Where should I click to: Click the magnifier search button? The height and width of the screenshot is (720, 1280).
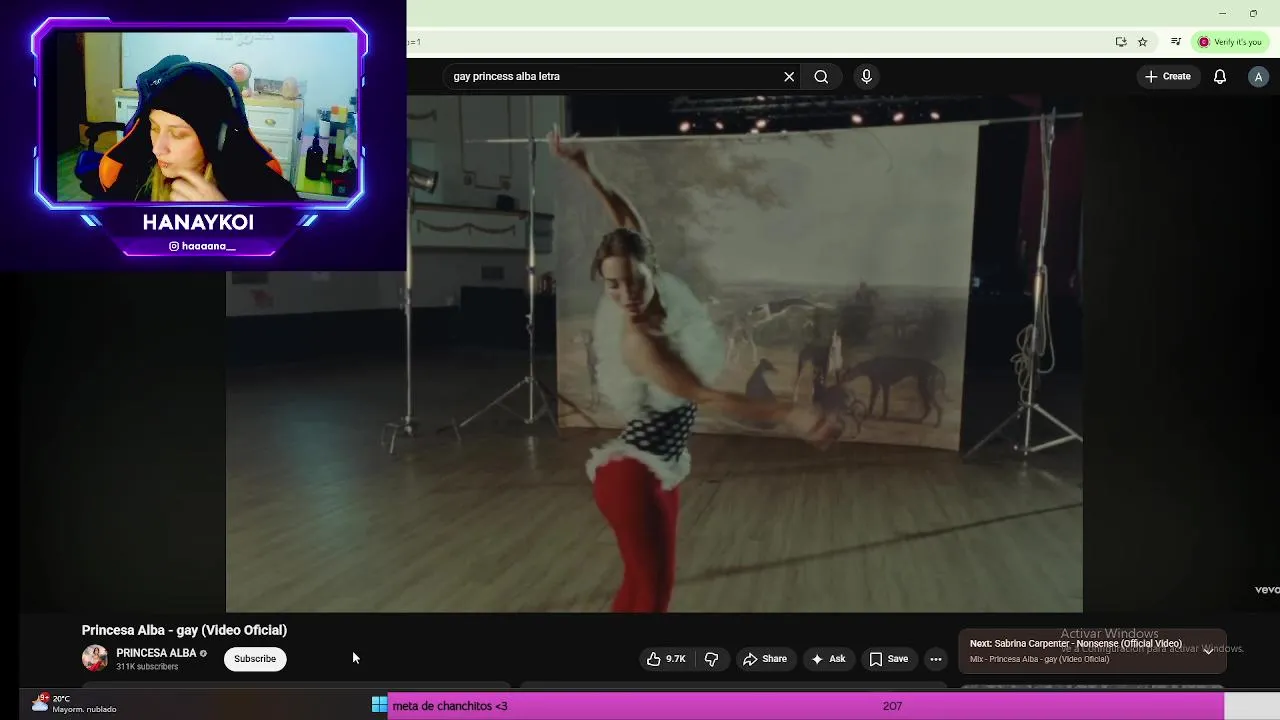[821, 76]
